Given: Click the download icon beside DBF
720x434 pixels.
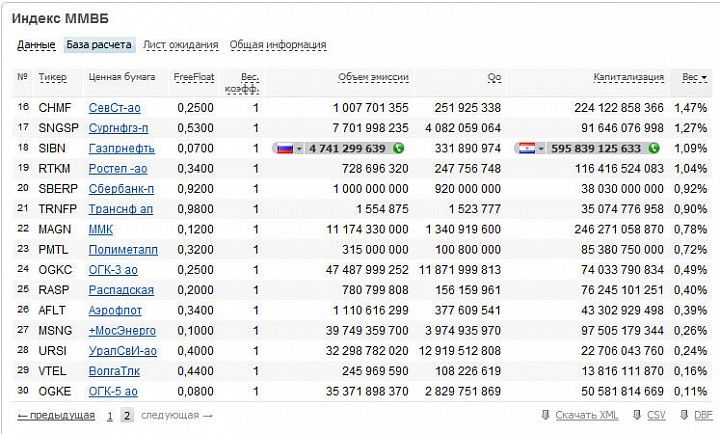Looking at the screenshot, I should coord(684,415).
